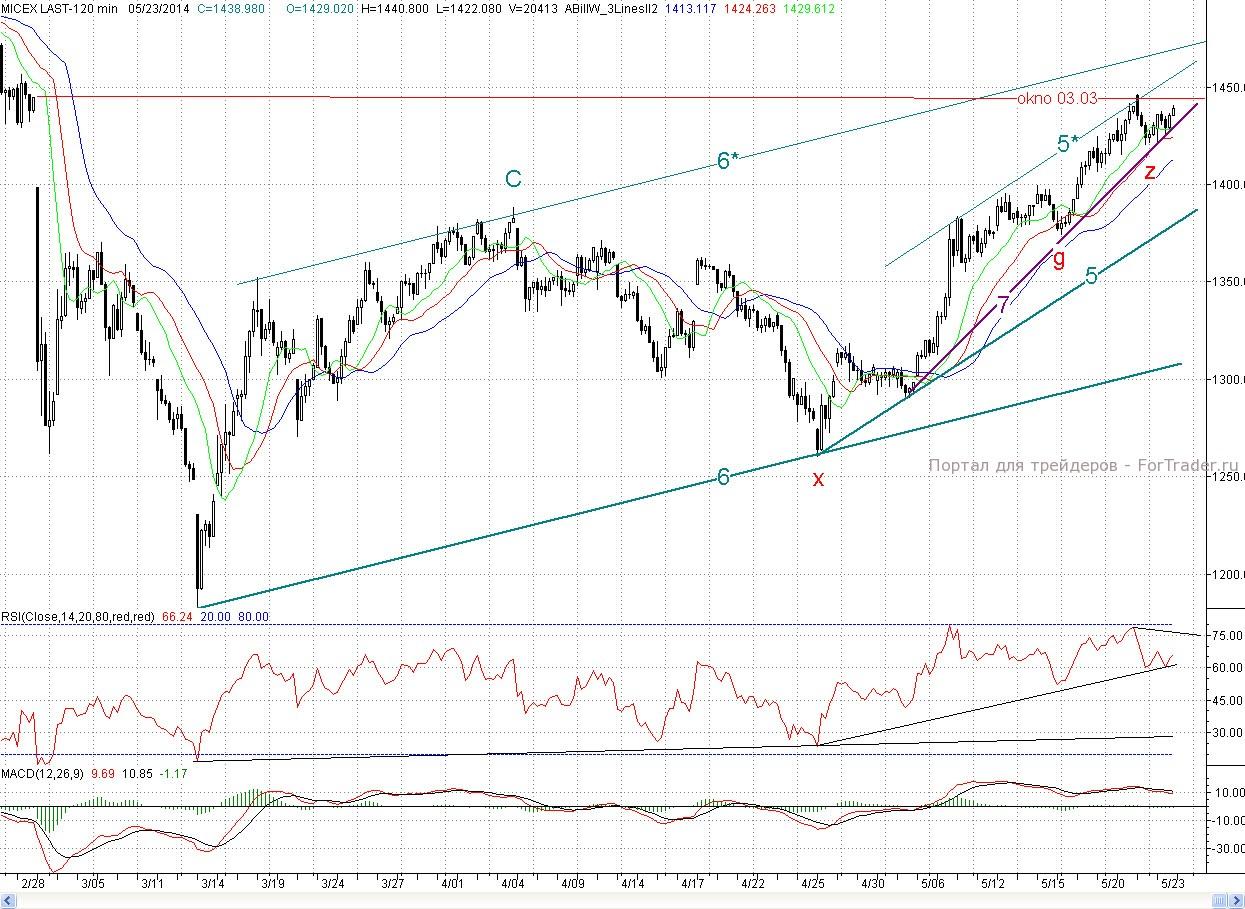Viewport: 1245px width, 909px height.
Task: Click the plain '6' lower trendline label
Action: pyautogui.click(x=723, y=477)
